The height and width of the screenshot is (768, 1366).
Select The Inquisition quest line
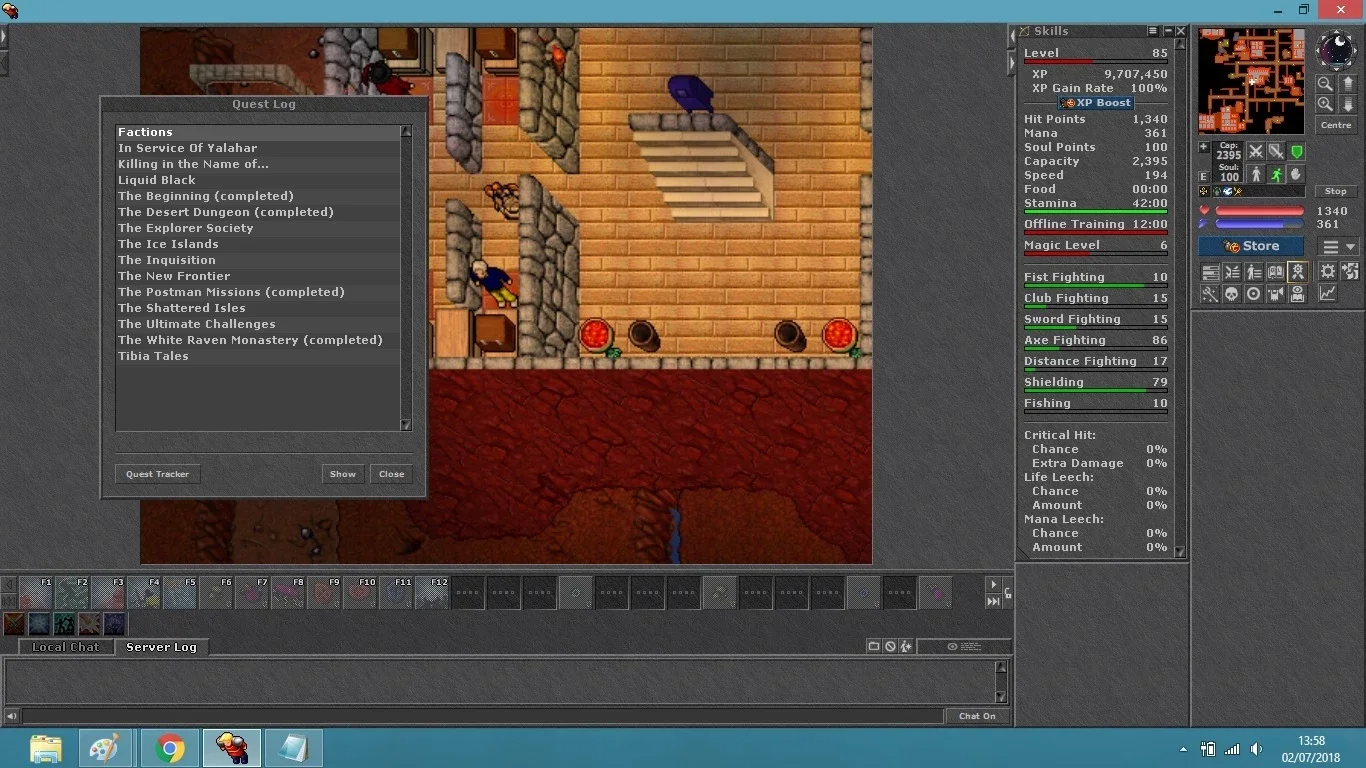[258, 260]
